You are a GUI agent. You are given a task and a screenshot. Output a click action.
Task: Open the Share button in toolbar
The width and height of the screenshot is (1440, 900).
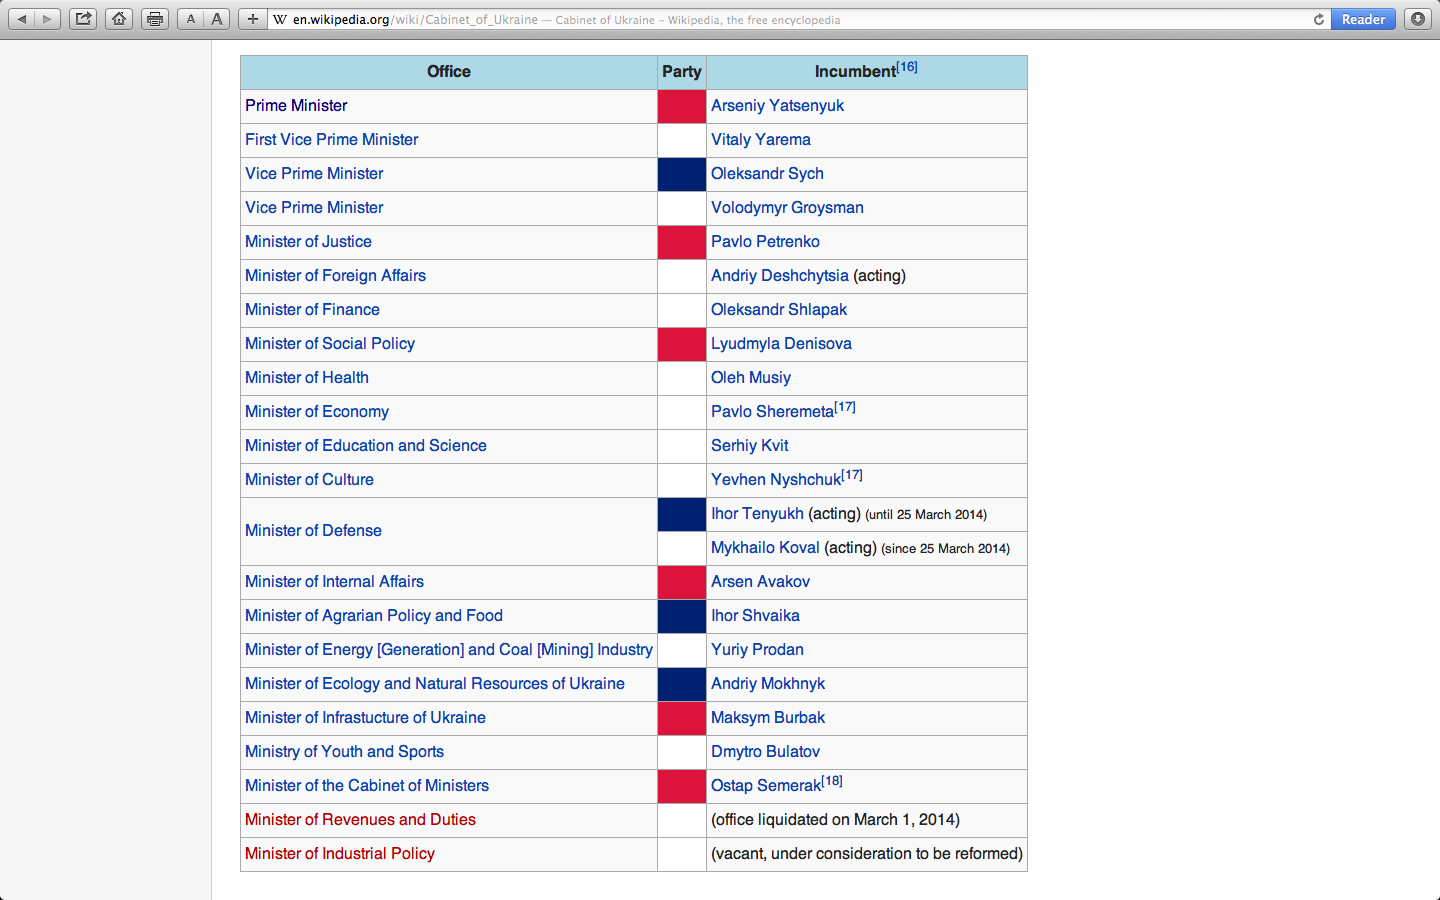pyautogui.click(x=84, y=19)
